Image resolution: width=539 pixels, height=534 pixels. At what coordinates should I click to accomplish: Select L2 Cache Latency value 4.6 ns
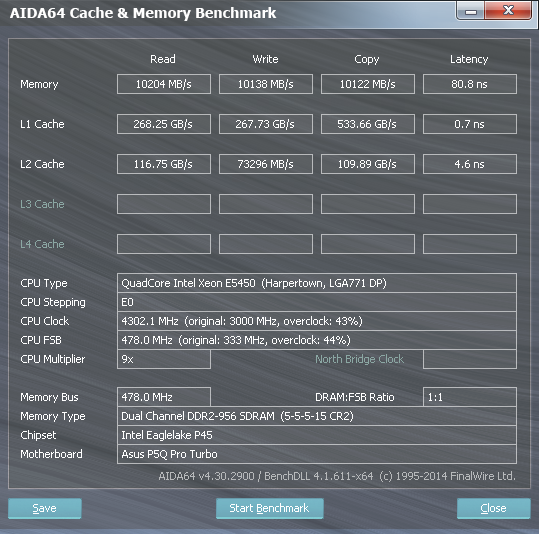tap(470, 164)
